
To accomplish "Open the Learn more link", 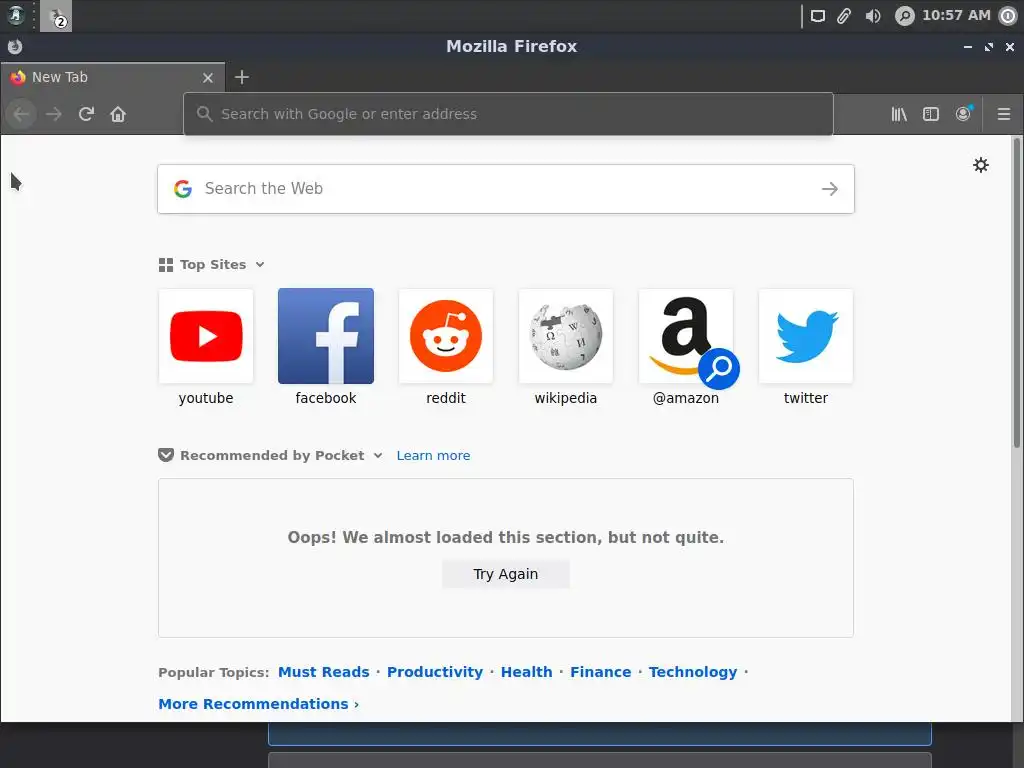I will tap(433, 455).
